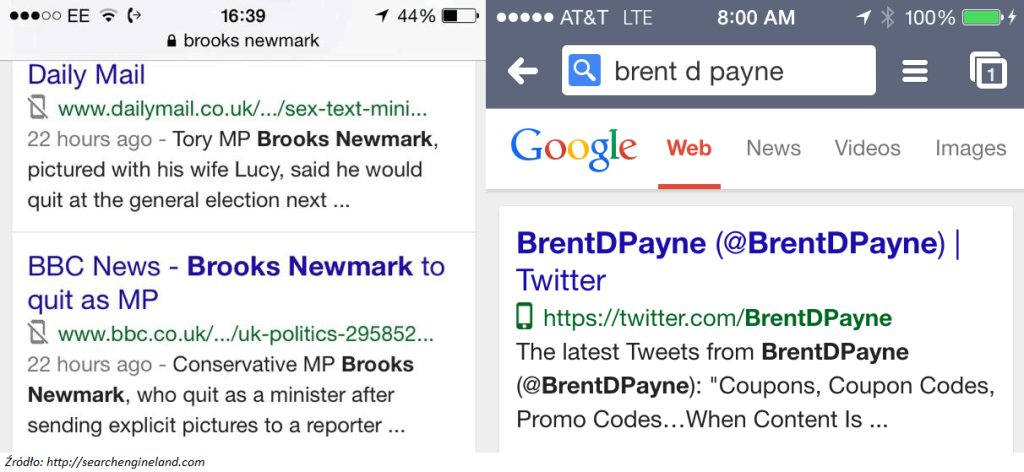1024x472 pixels.
Task: Tap the Google logo
Action: [x=574, y=149]
